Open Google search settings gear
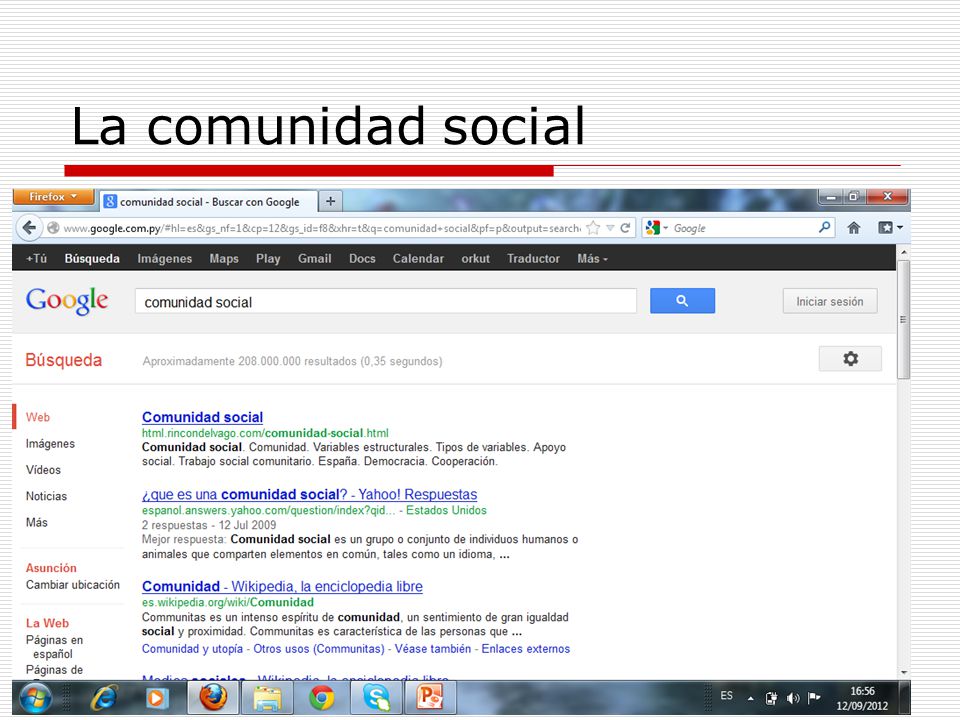Image resolution: width=960 pixels, height=720 pixels. click(x=850, y=359)
